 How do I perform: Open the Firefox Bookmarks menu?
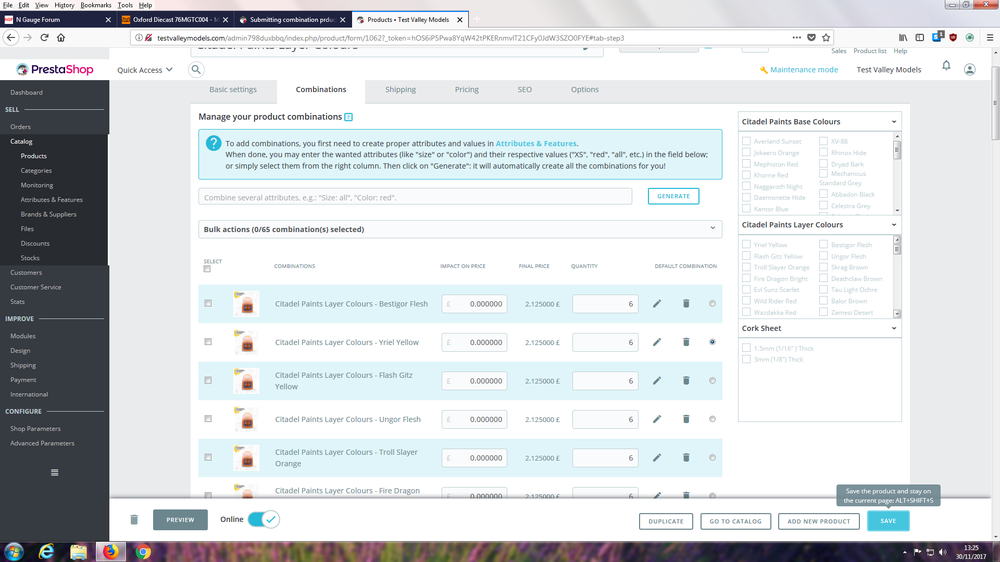coord(96,5)
